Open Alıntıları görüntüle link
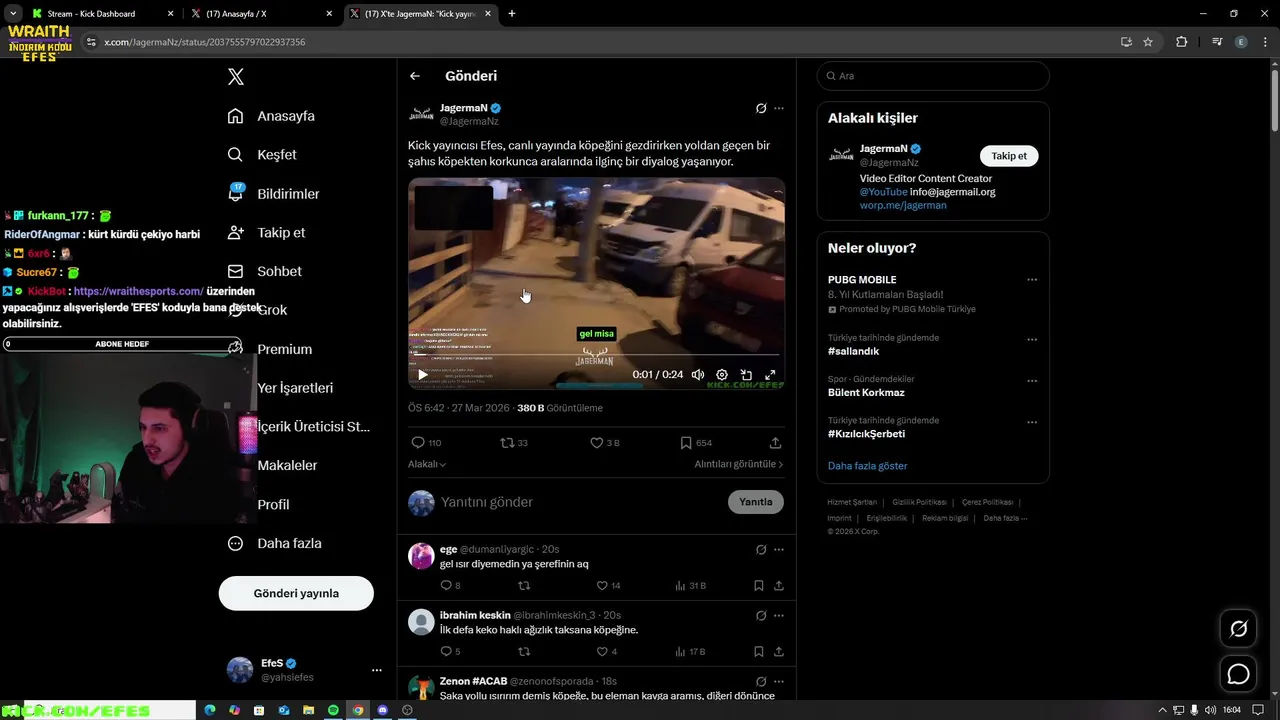Image resolution: width=1280 pixels, height=720 pixels. (x=739, y=464)
